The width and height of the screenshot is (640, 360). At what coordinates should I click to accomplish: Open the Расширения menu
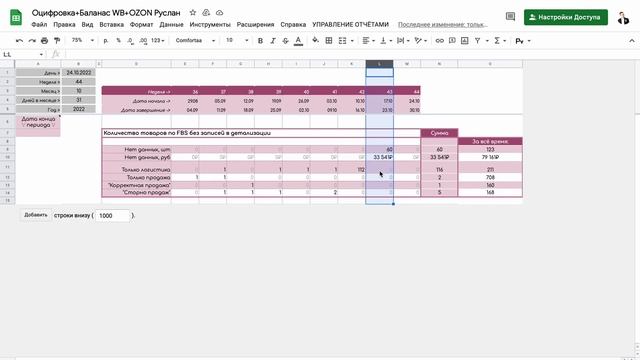tap(255, 24)
